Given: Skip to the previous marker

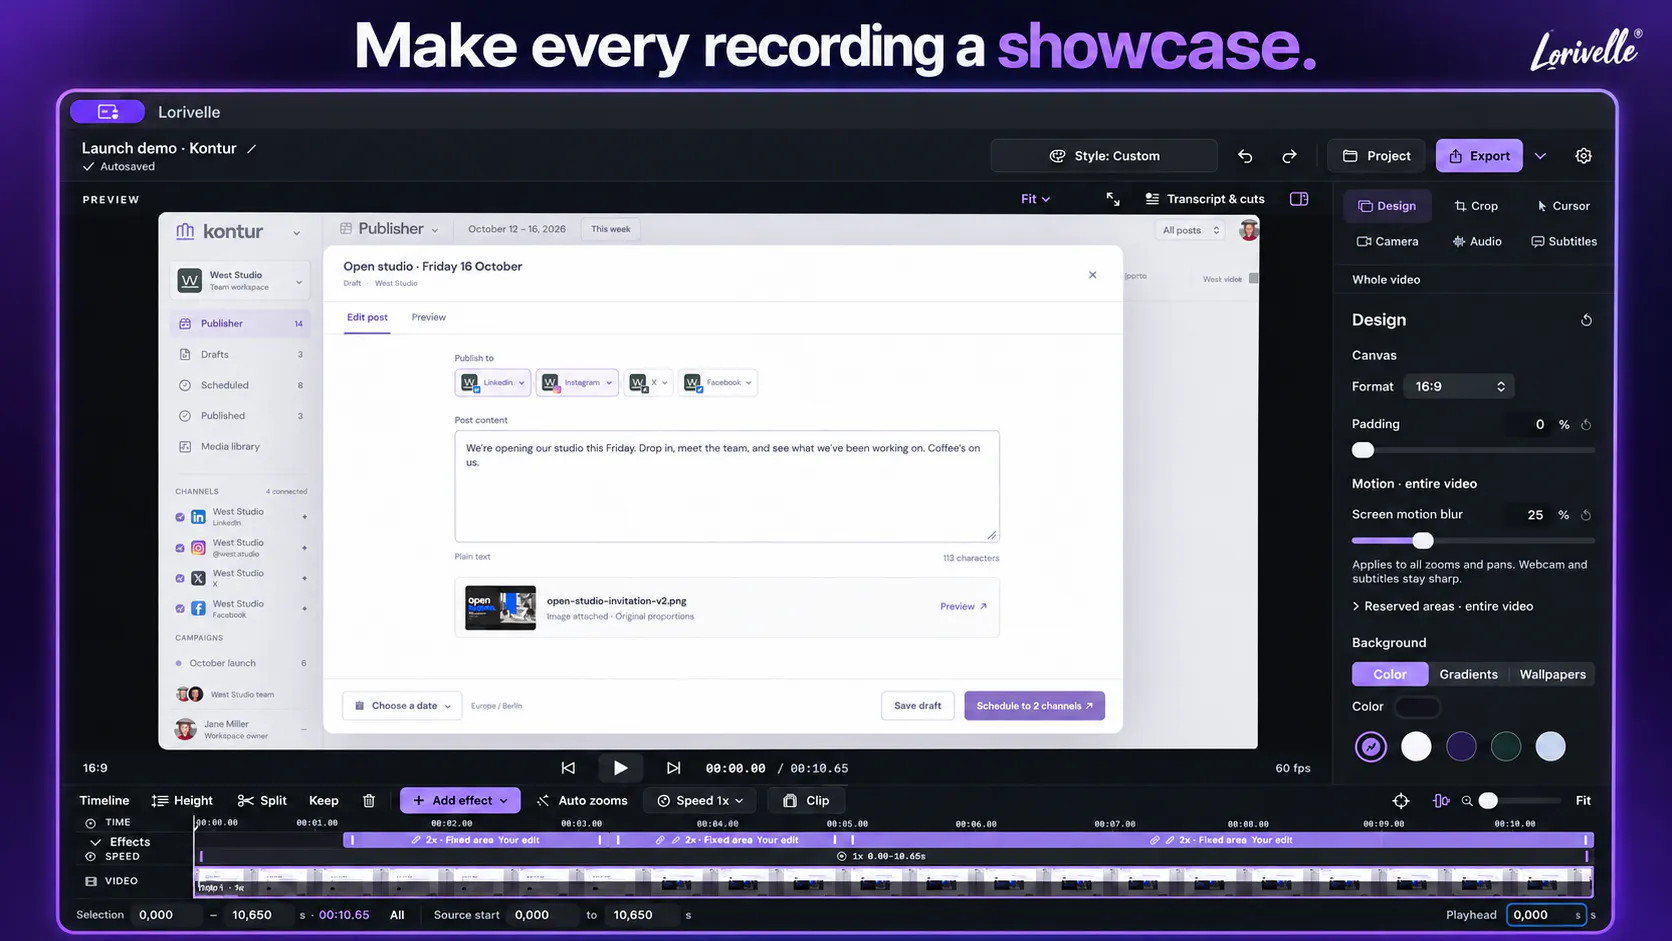Looking at the screenshot, I should click(568, 768).
